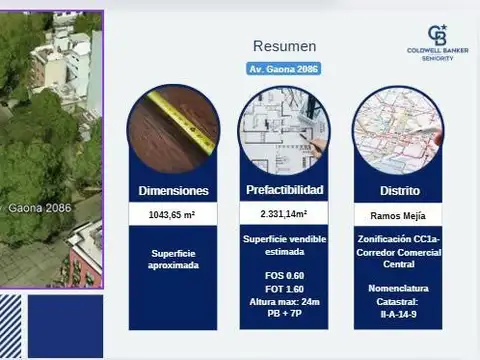The image size is (480, 360).
Task: Click the 'SENIORITY' text under the logo
Action: point(437,58)
